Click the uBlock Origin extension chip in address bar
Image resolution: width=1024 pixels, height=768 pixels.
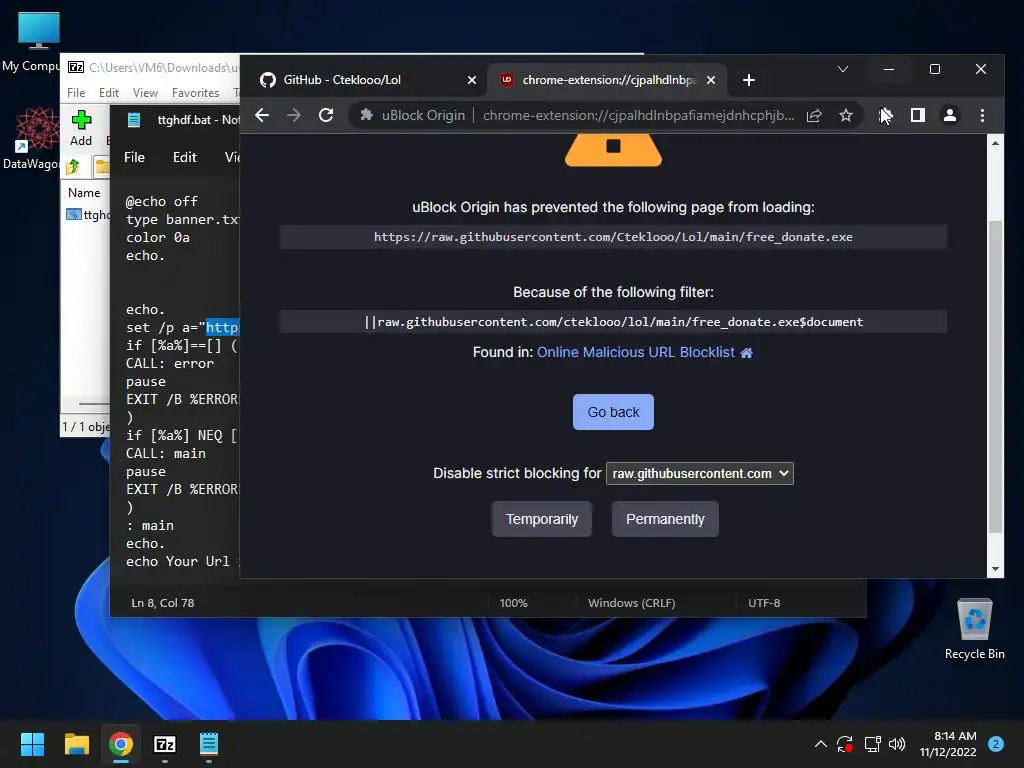[413, 116]
